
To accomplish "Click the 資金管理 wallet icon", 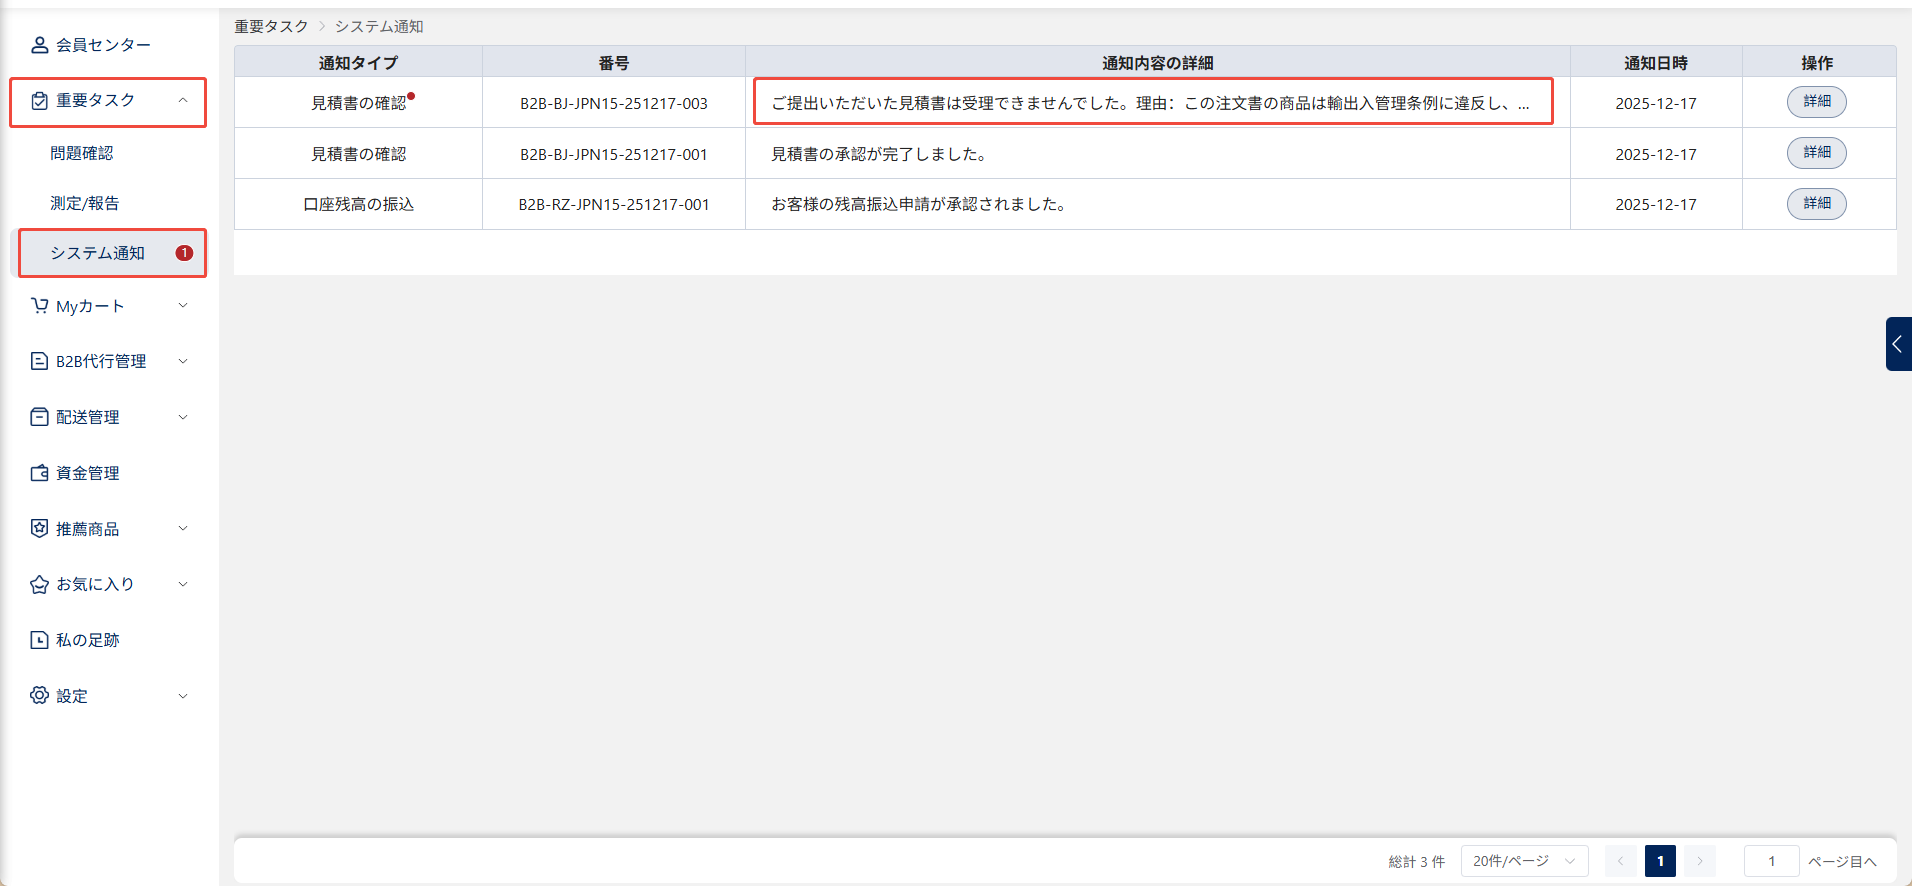I will point(40,473).
